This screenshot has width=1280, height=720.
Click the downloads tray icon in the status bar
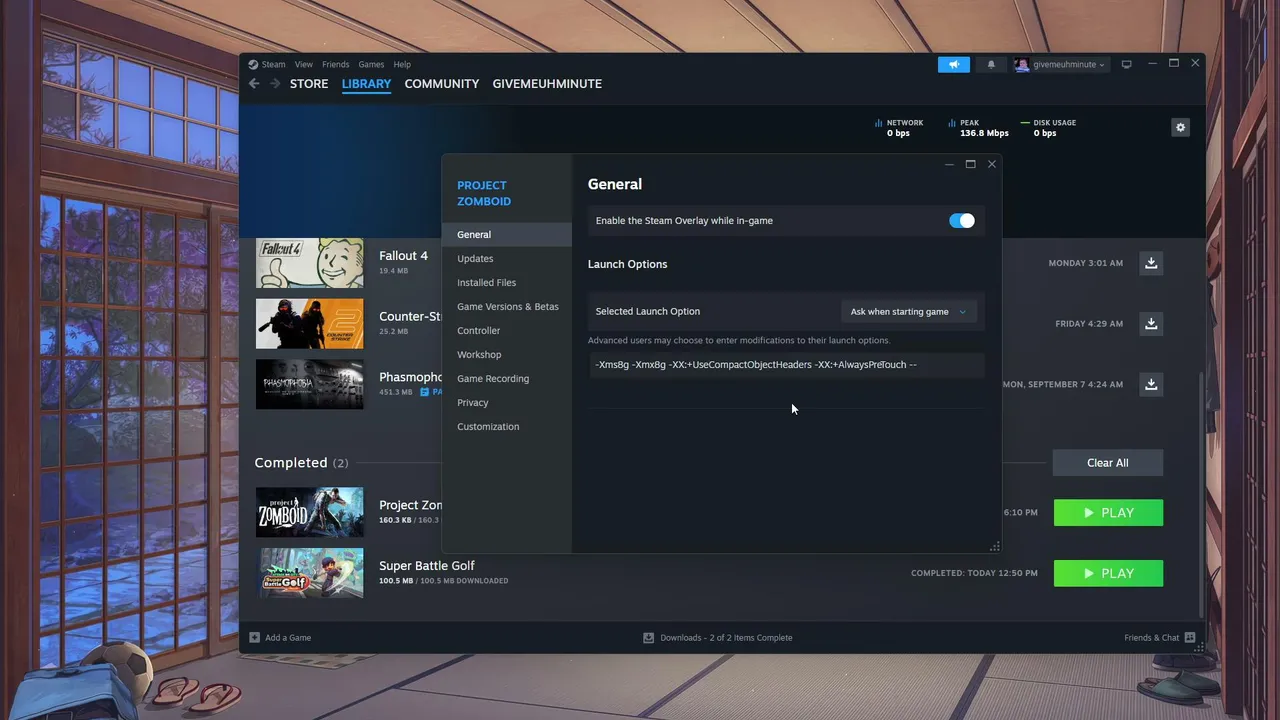pyautogui.click(x=649, y=637)
